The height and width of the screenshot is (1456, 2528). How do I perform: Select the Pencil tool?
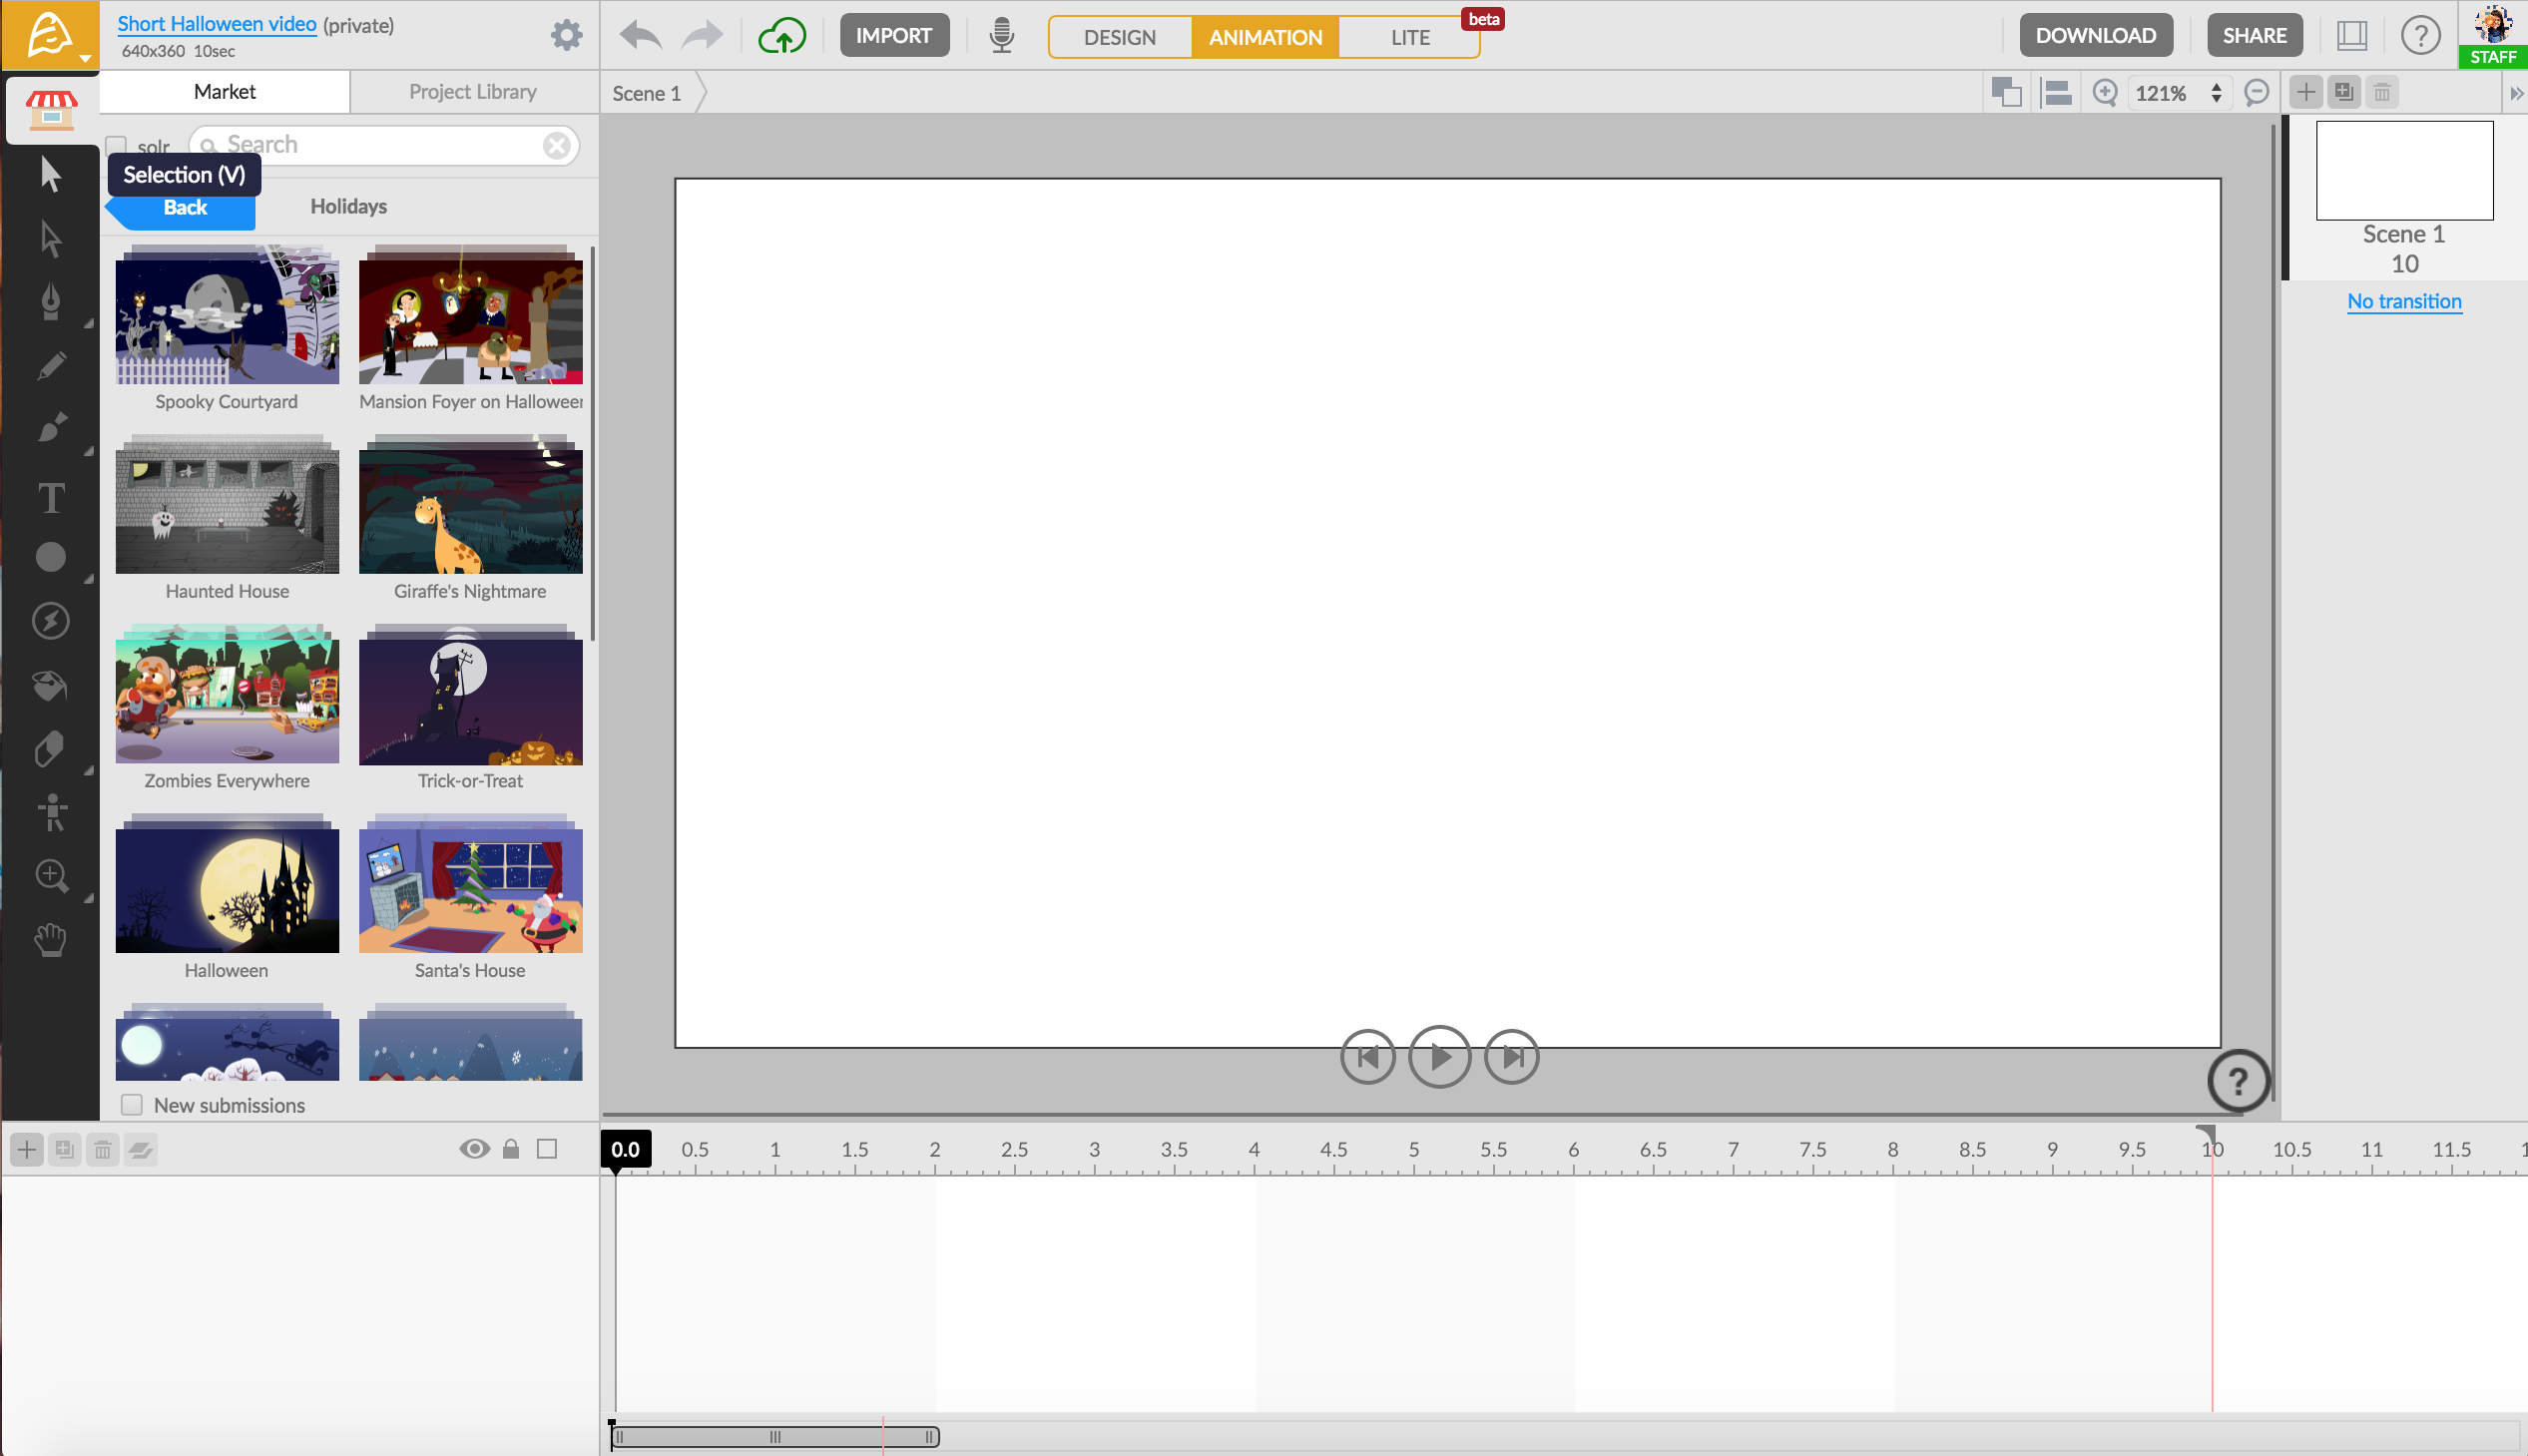(50, 366)
